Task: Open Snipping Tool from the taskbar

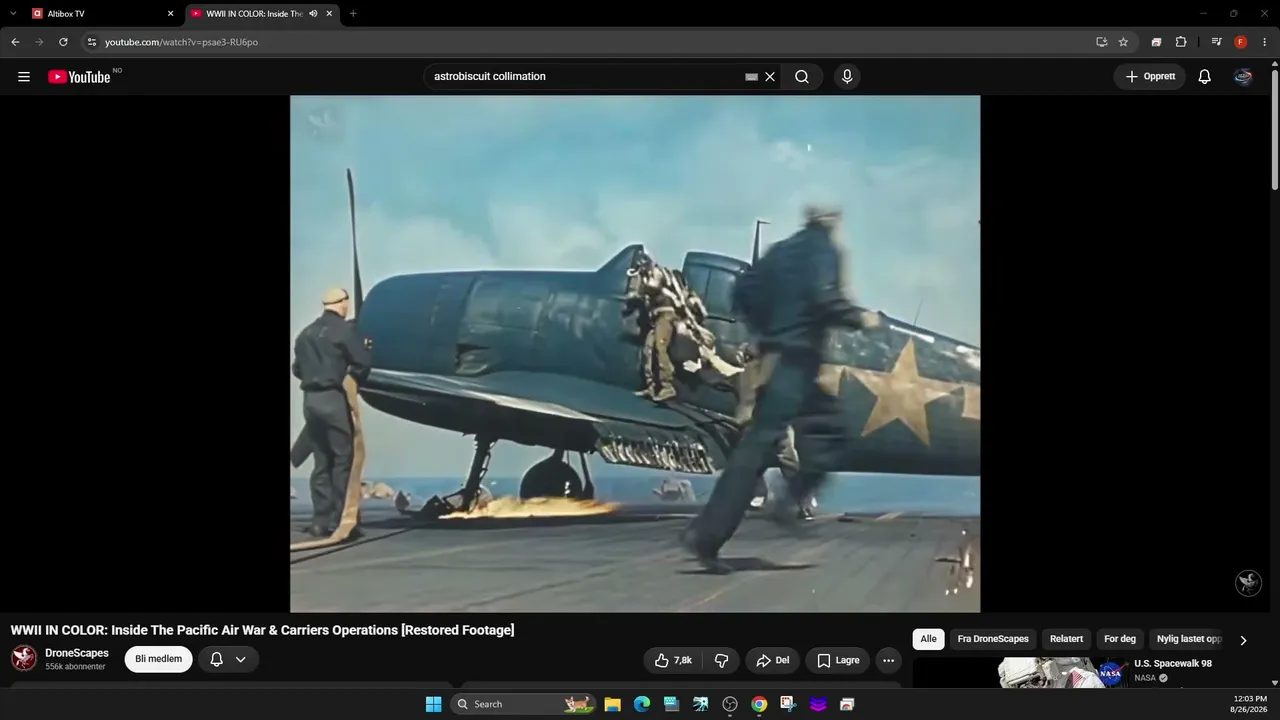Action: coord(788,704)
